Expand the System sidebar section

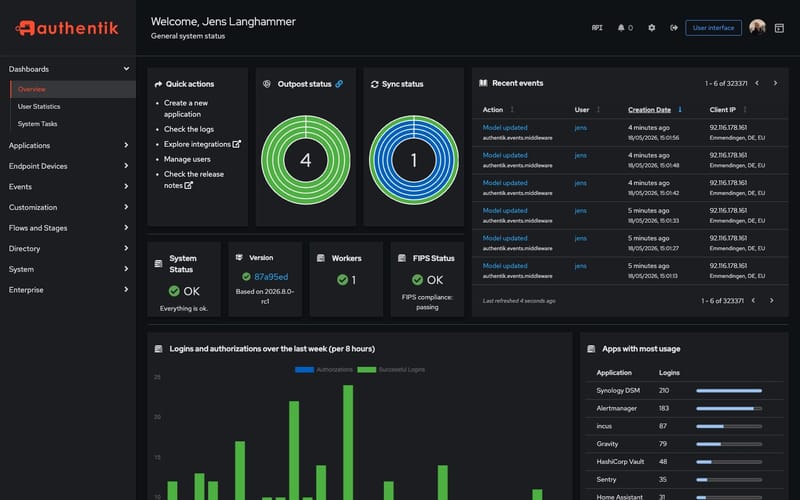click(68, 269)
